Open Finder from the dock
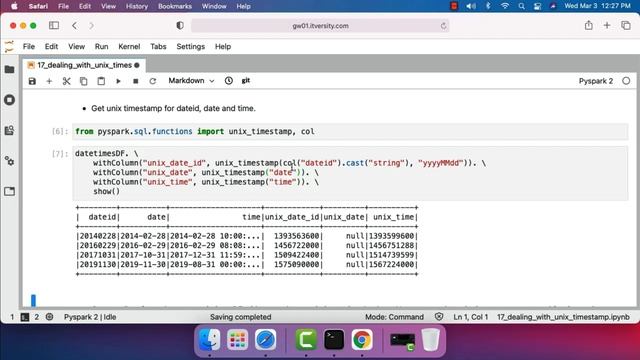This screenshot has width=640, height=360. (209, 340)
